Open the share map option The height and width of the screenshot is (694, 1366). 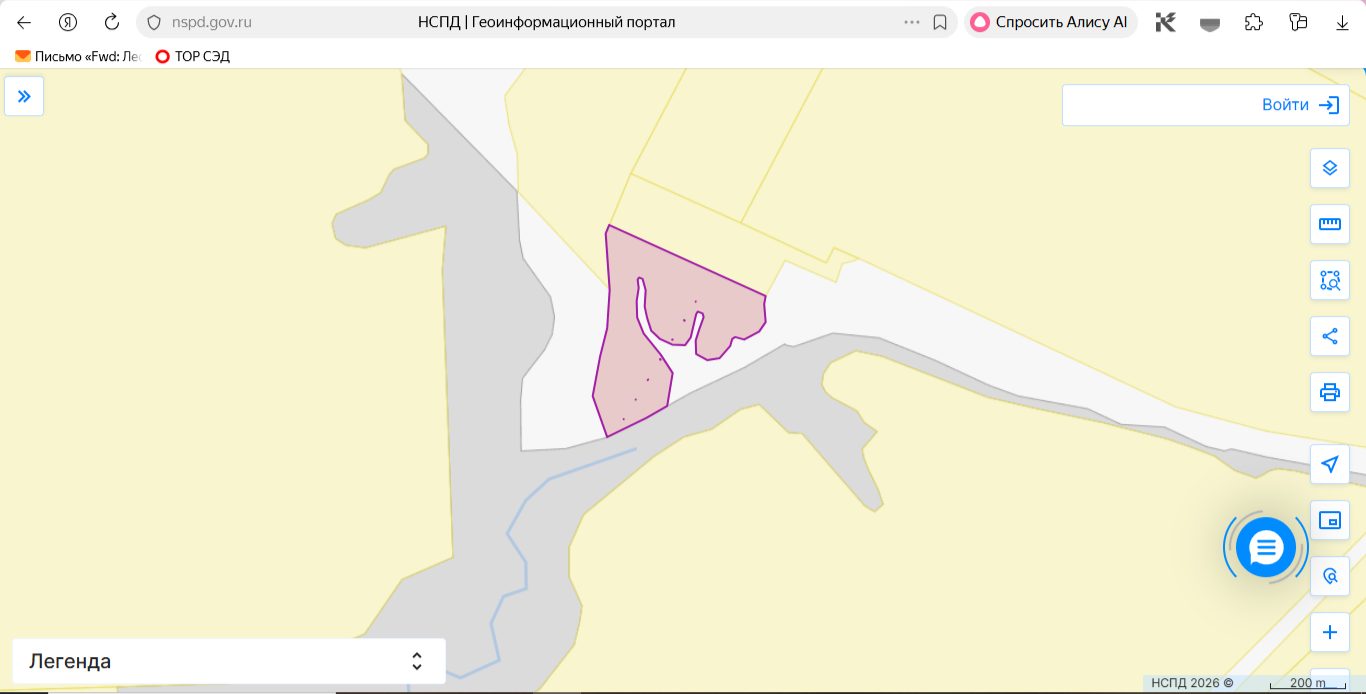click(x=1330, y=336)
